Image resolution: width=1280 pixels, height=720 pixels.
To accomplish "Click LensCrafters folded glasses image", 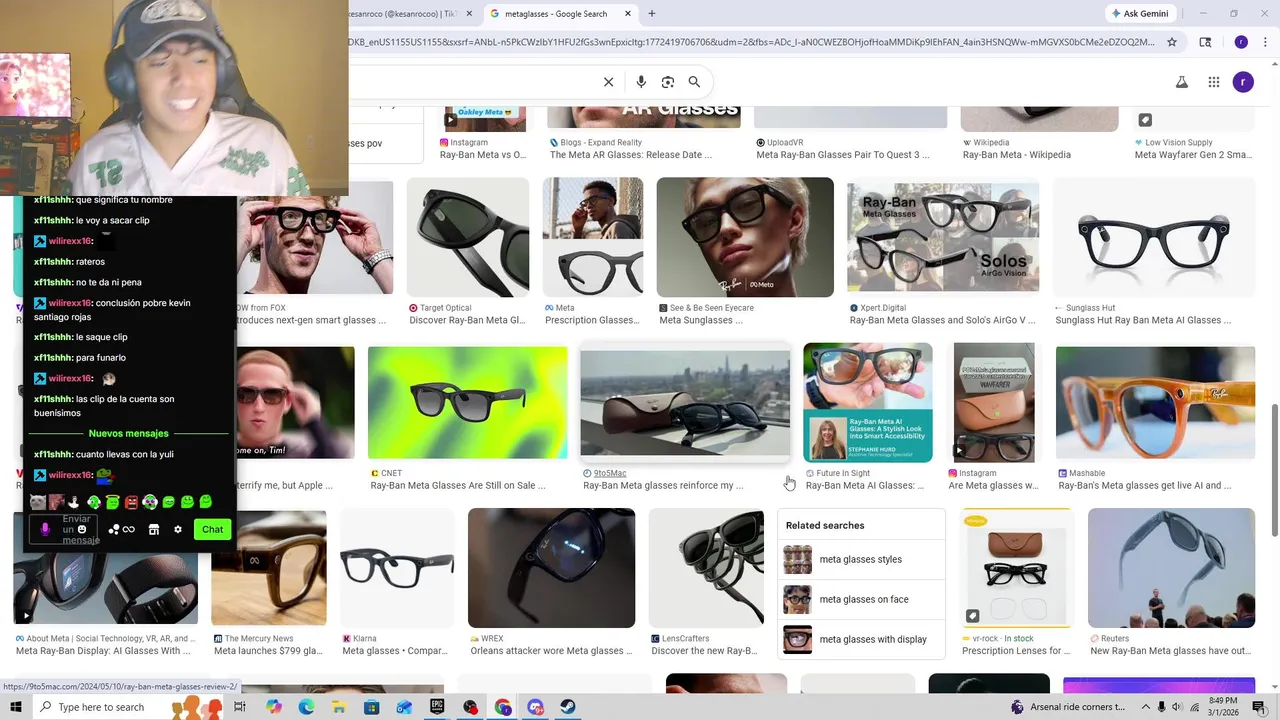I will pyautogui.click(x=707, y=568).
